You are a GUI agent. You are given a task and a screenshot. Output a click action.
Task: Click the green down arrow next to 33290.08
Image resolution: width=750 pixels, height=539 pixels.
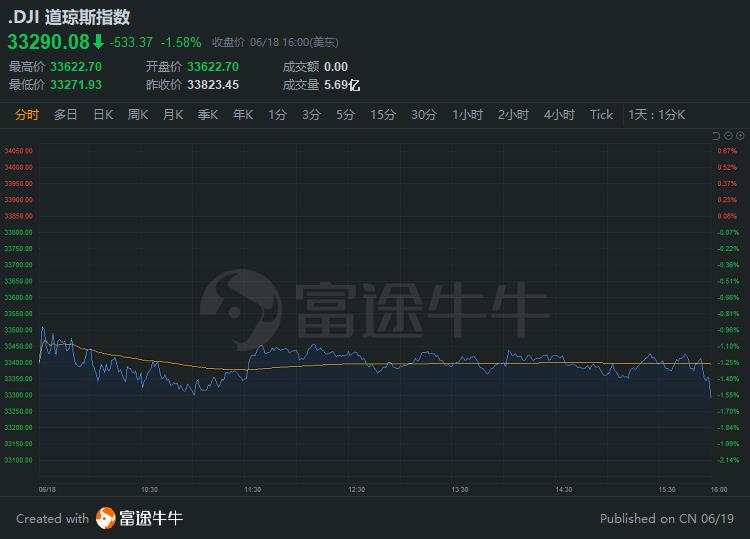pos(98,42)
